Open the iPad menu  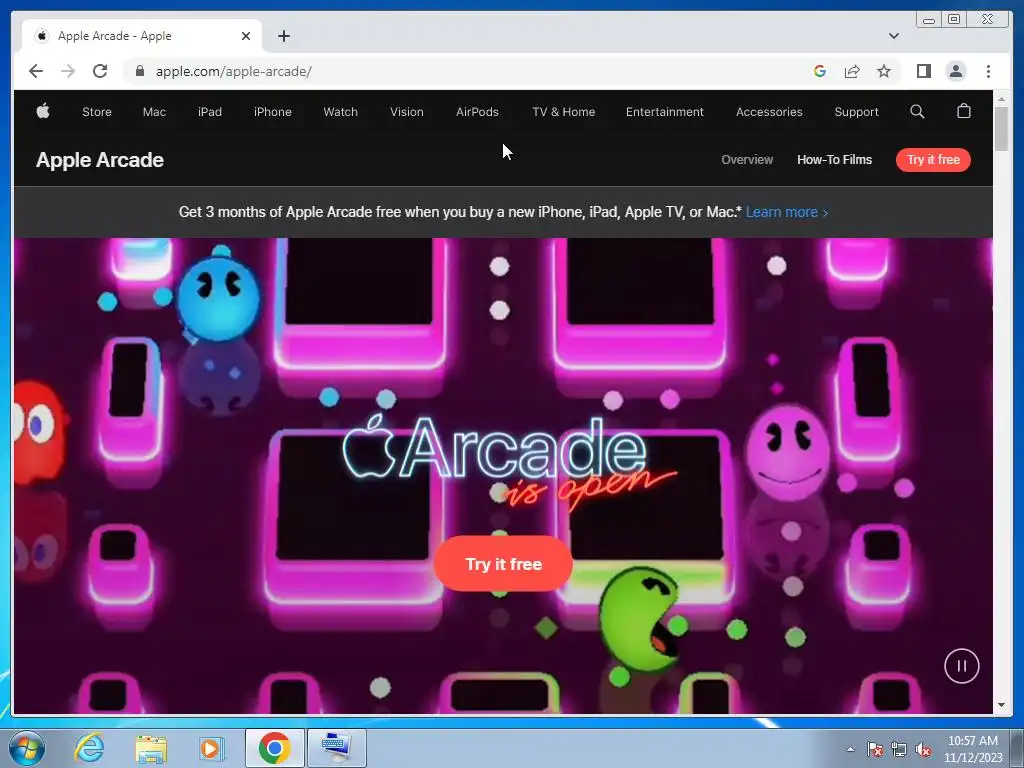point(210,112)
